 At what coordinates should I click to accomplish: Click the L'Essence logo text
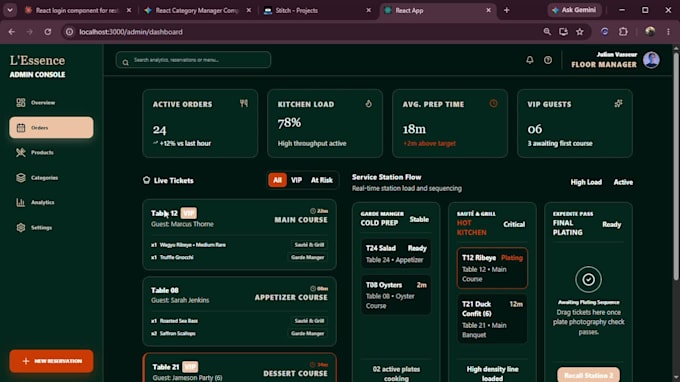pyautogui.click(x=37, y=60)
